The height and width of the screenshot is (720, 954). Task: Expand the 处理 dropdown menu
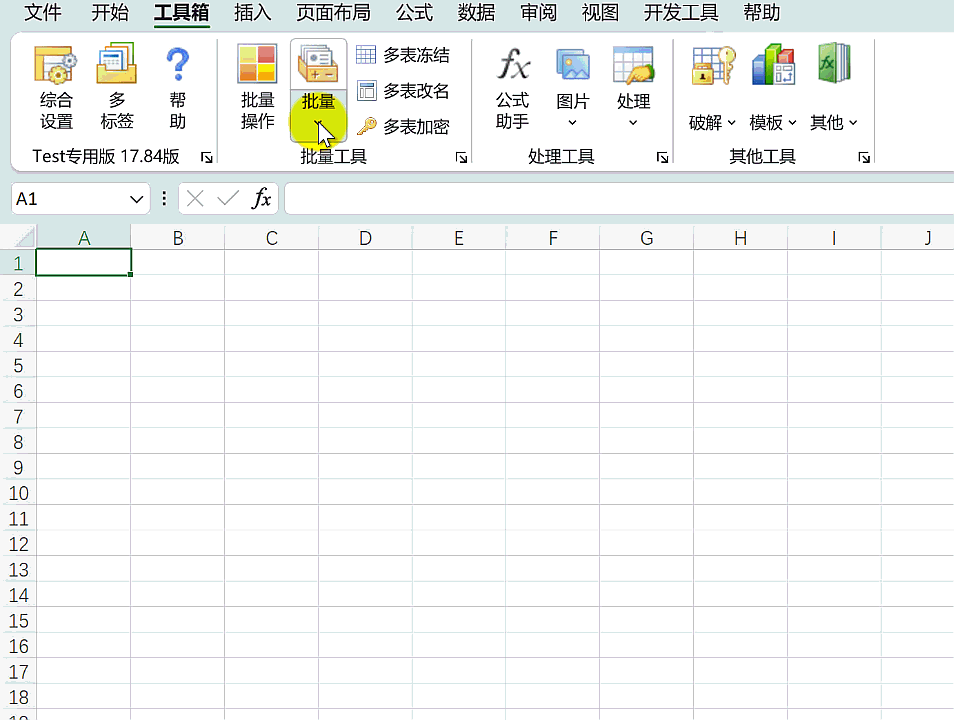[633, 122]
